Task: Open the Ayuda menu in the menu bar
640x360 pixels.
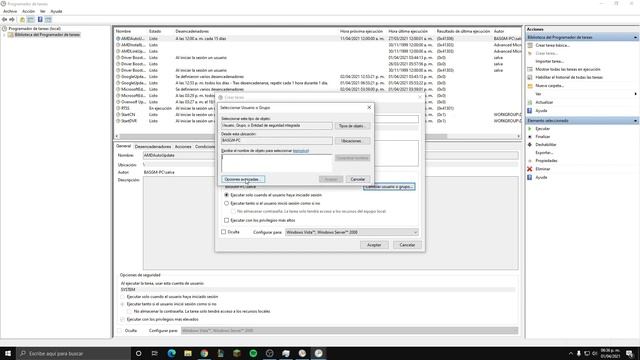Action: [x=56, y=11]
